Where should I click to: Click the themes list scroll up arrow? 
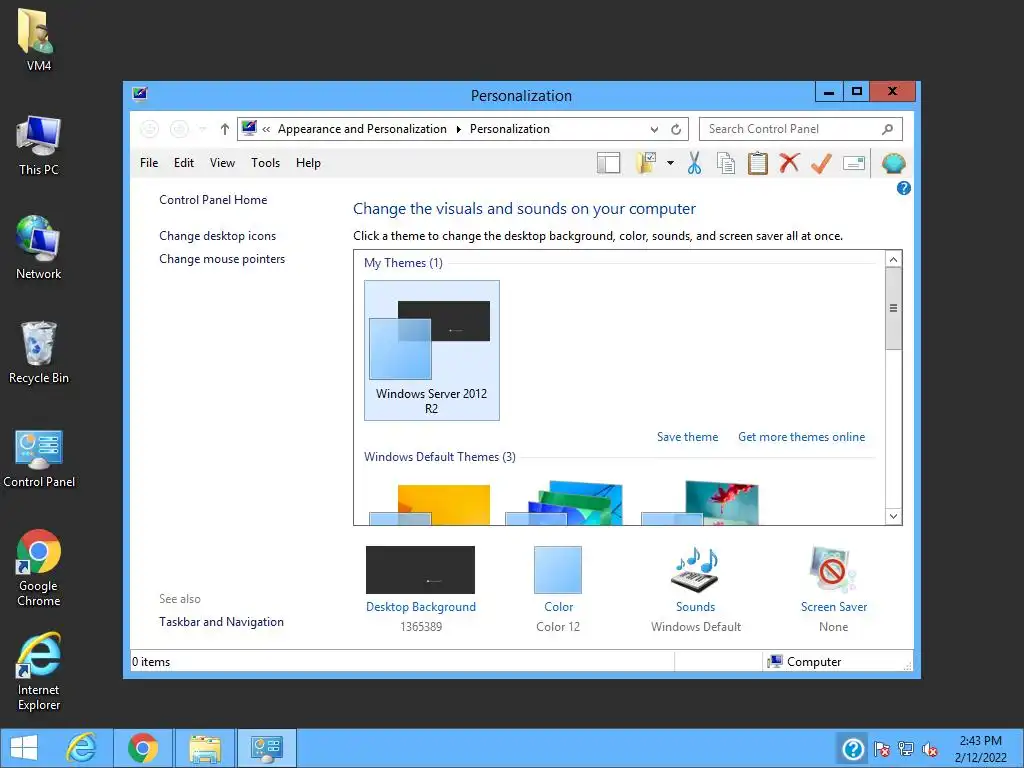point(893,259)
